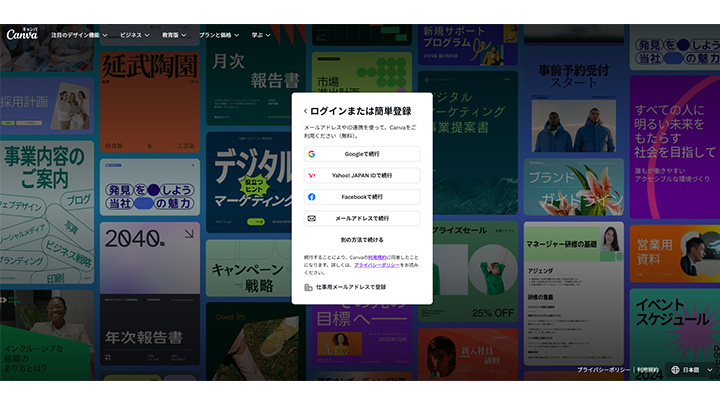
Task: Click the Facebook logo icon
Action: click(x=312, y=197)
